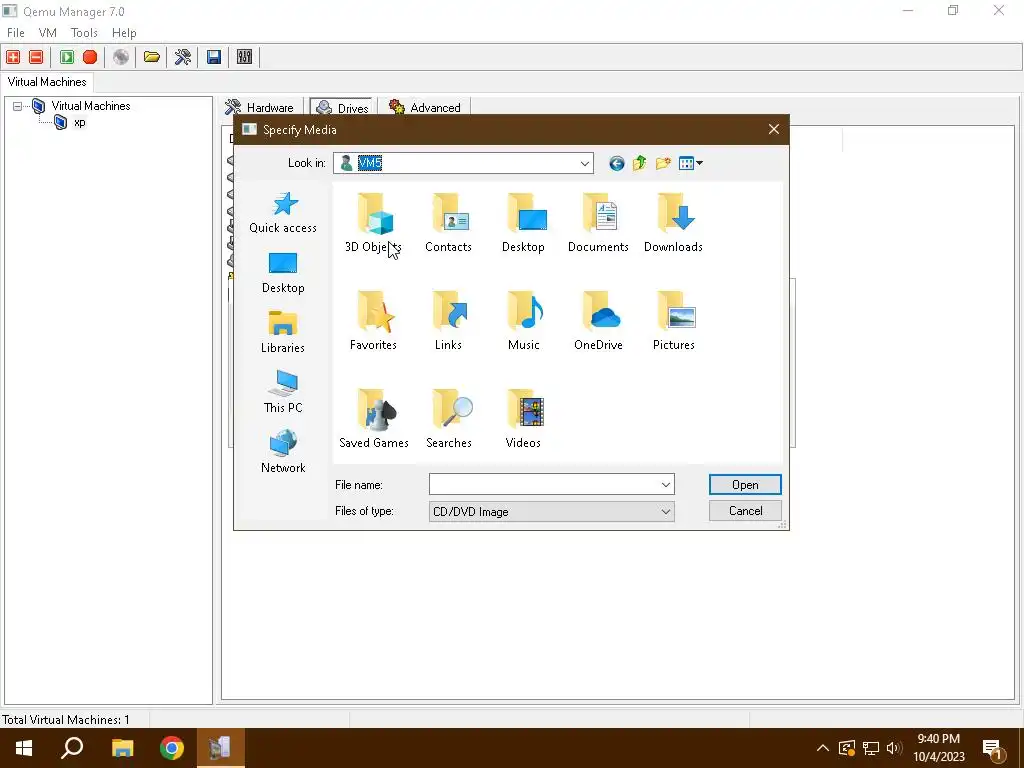Select the Favorites folder
The image size is (1024, 768).
pyautogui.click(x=373, y=321)
